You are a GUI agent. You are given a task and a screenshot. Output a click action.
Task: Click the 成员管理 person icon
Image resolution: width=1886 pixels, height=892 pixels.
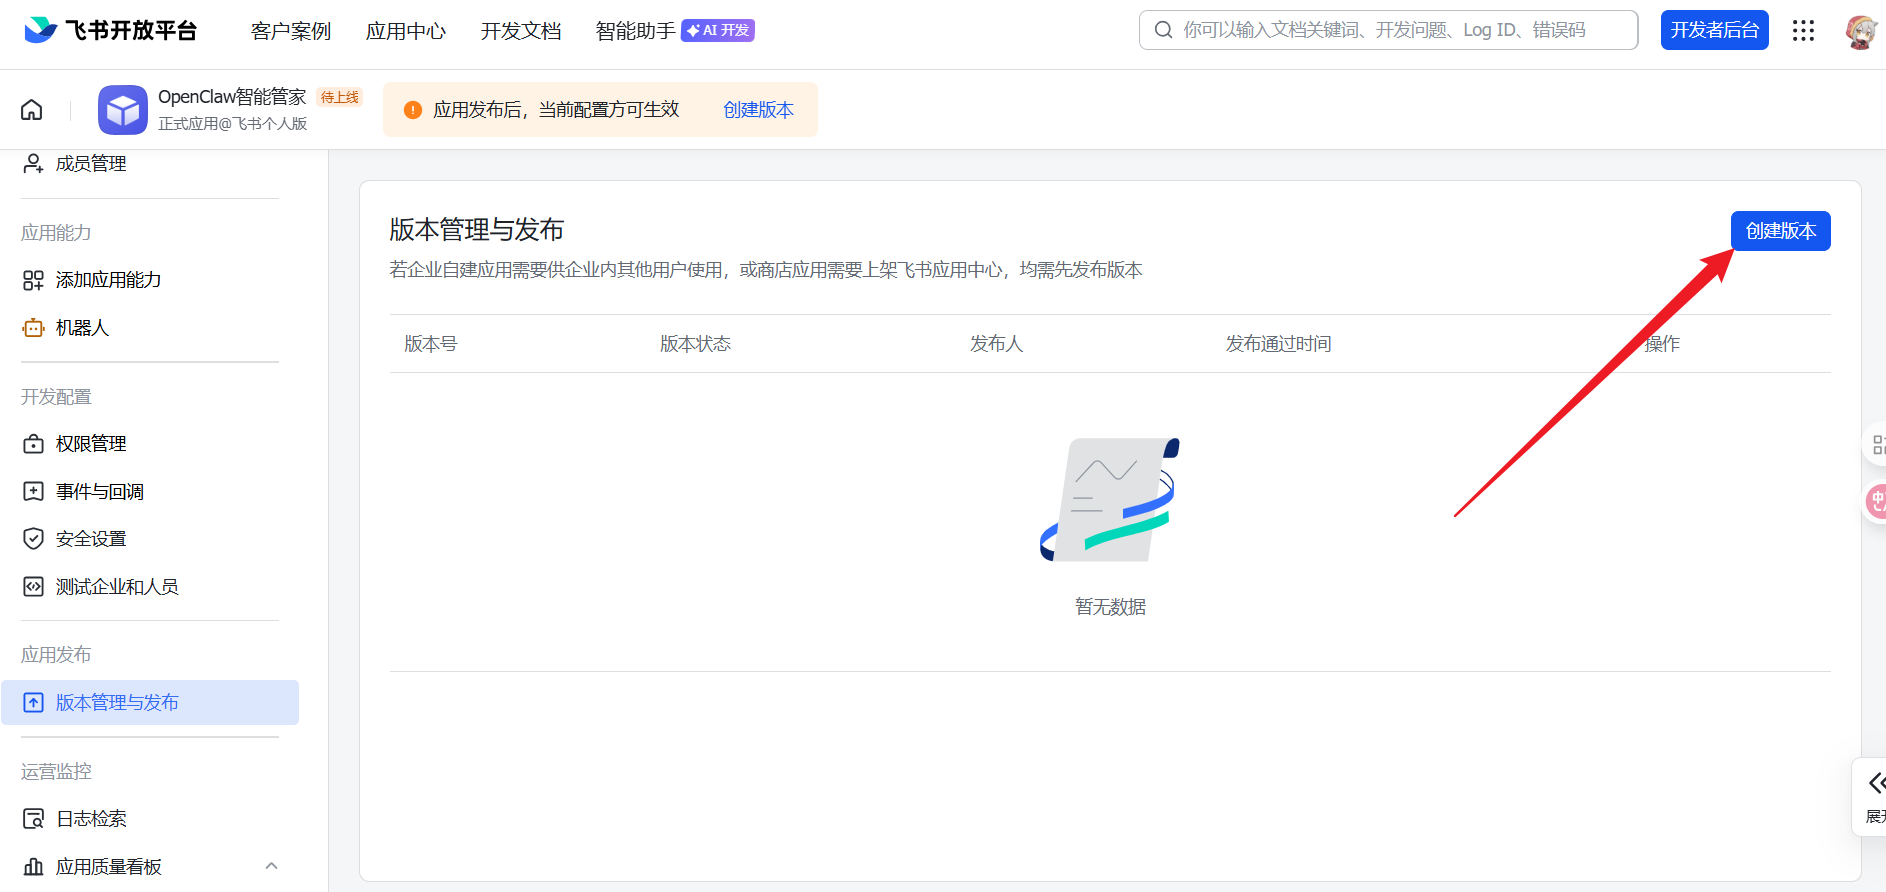[33, 163]
